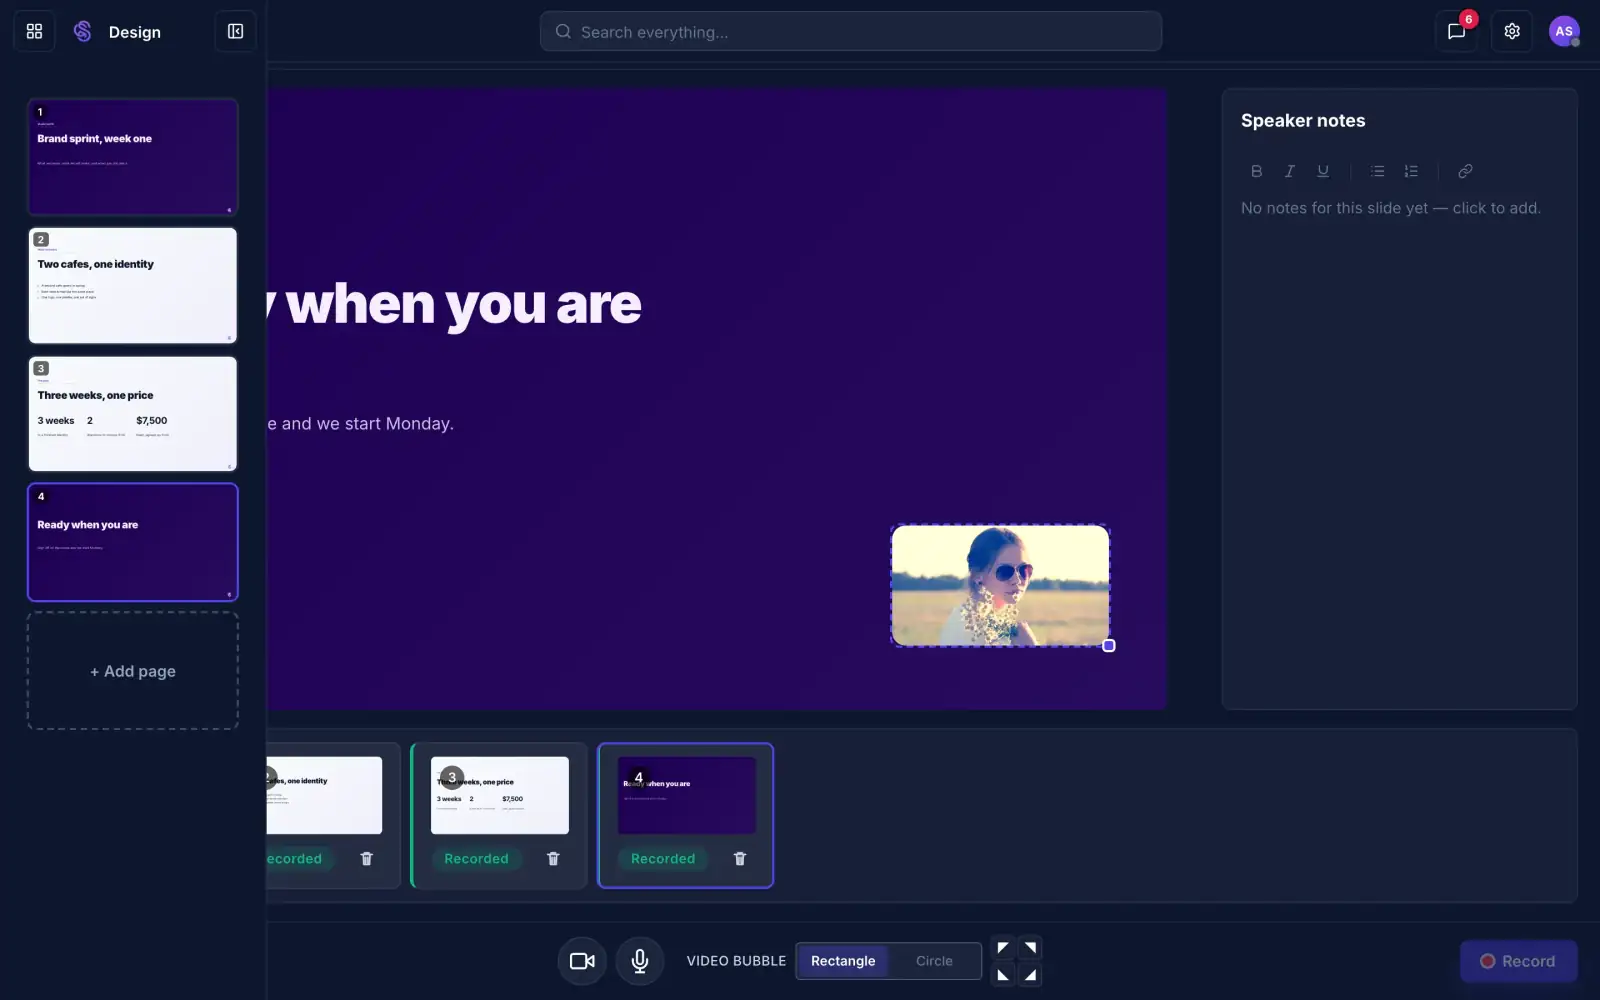This screenshot has width=1600, height=1000.
Task: Click the slide heading 'when you are'
Action: coord(462,304)
